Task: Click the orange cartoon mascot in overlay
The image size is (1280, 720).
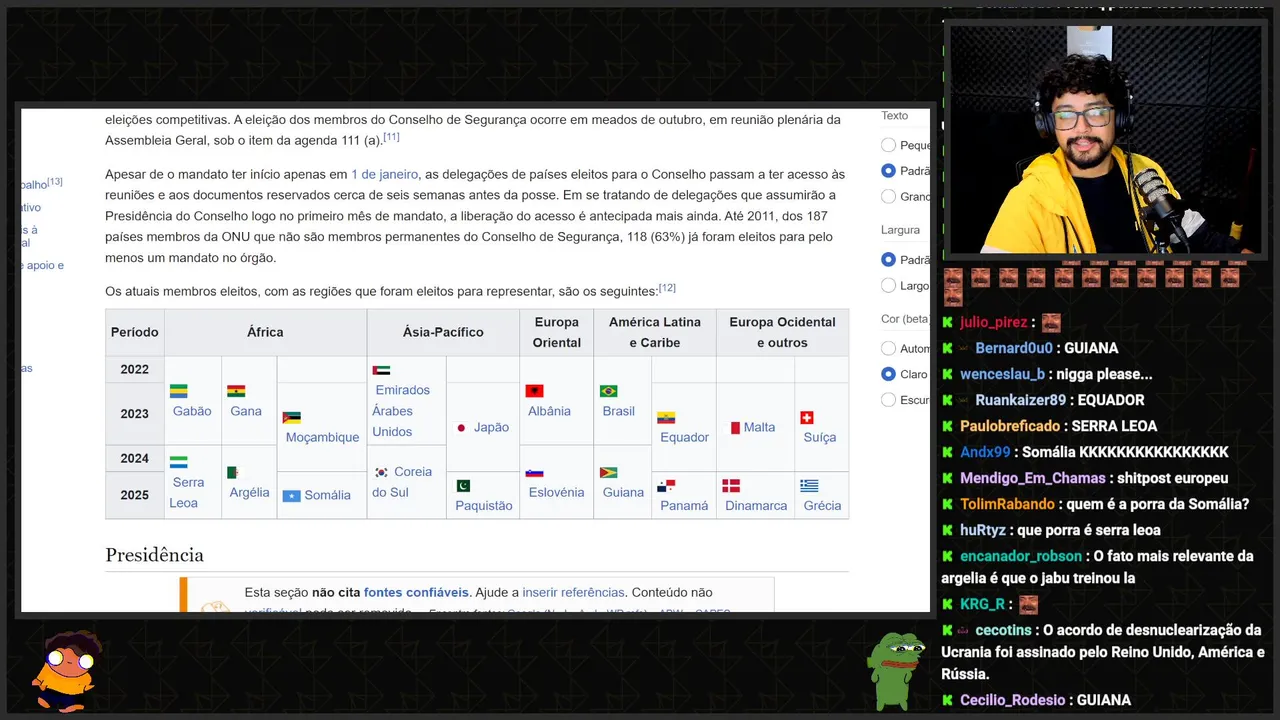Action: click(65, 670)
